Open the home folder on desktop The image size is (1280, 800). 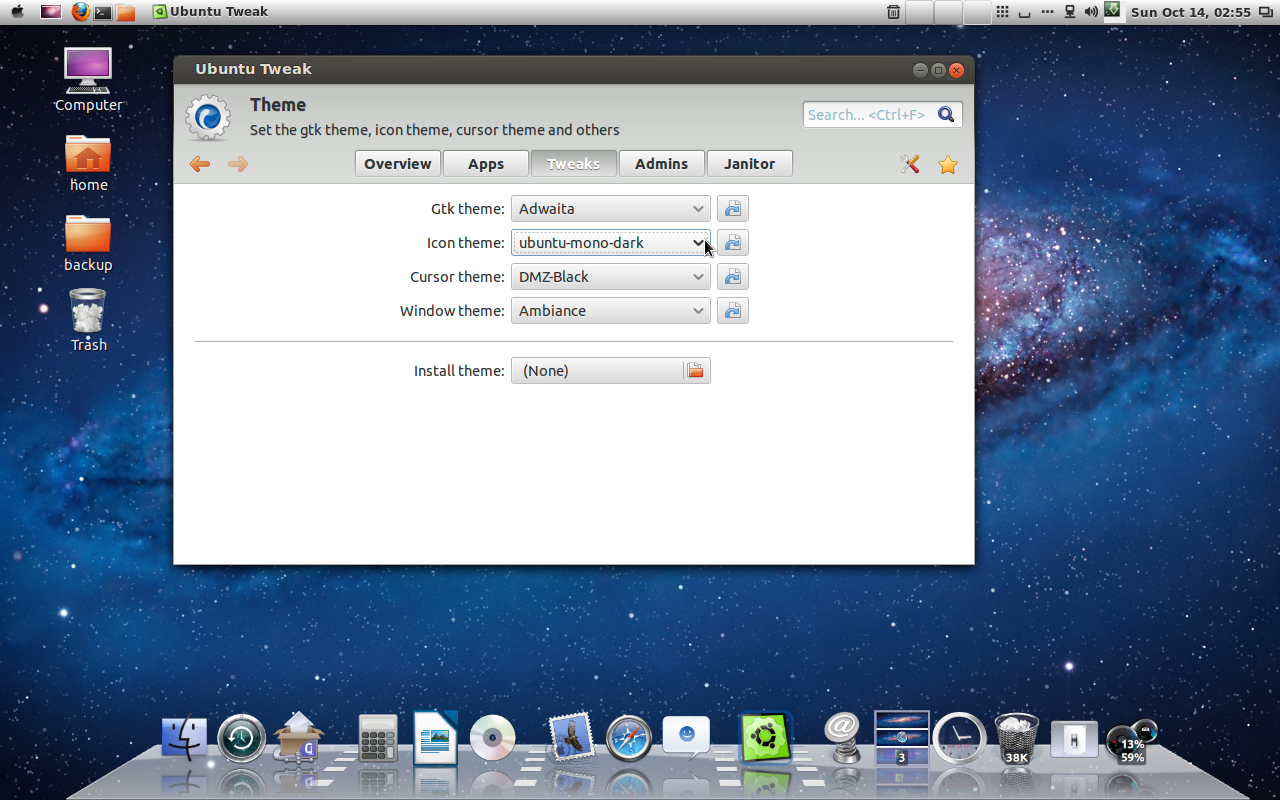coord(88,163)
